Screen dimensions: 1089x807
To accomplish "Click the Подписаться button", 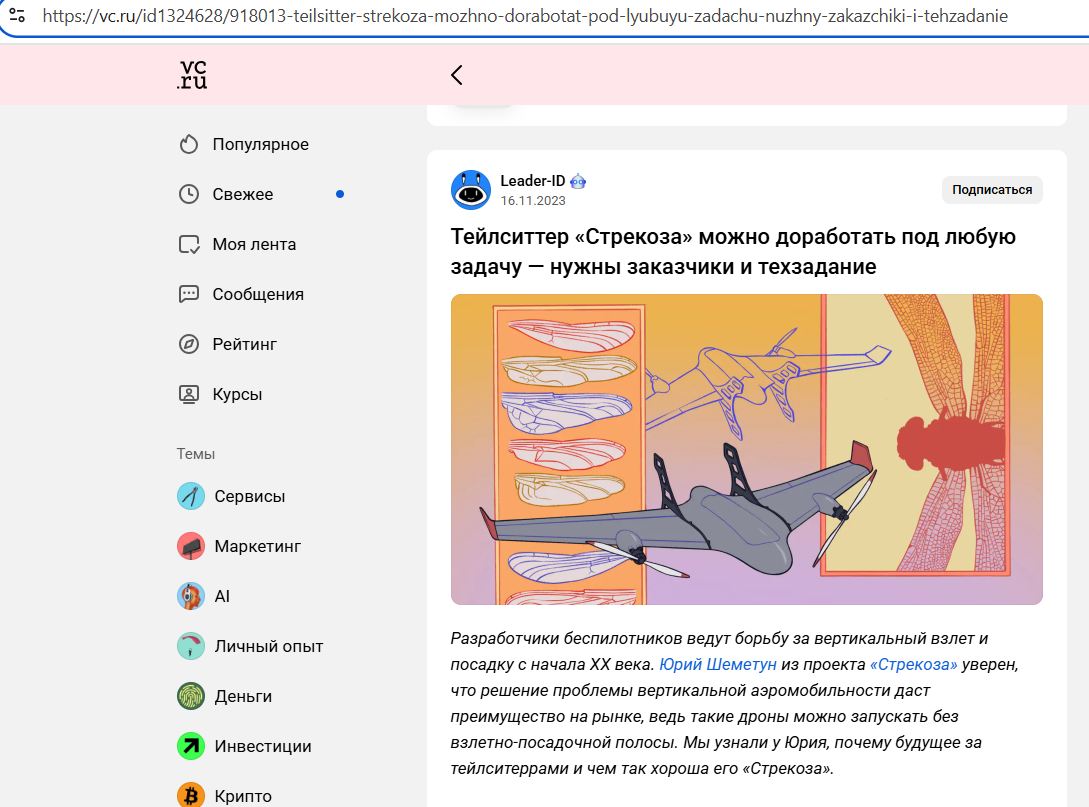I will tap(992, 190).
